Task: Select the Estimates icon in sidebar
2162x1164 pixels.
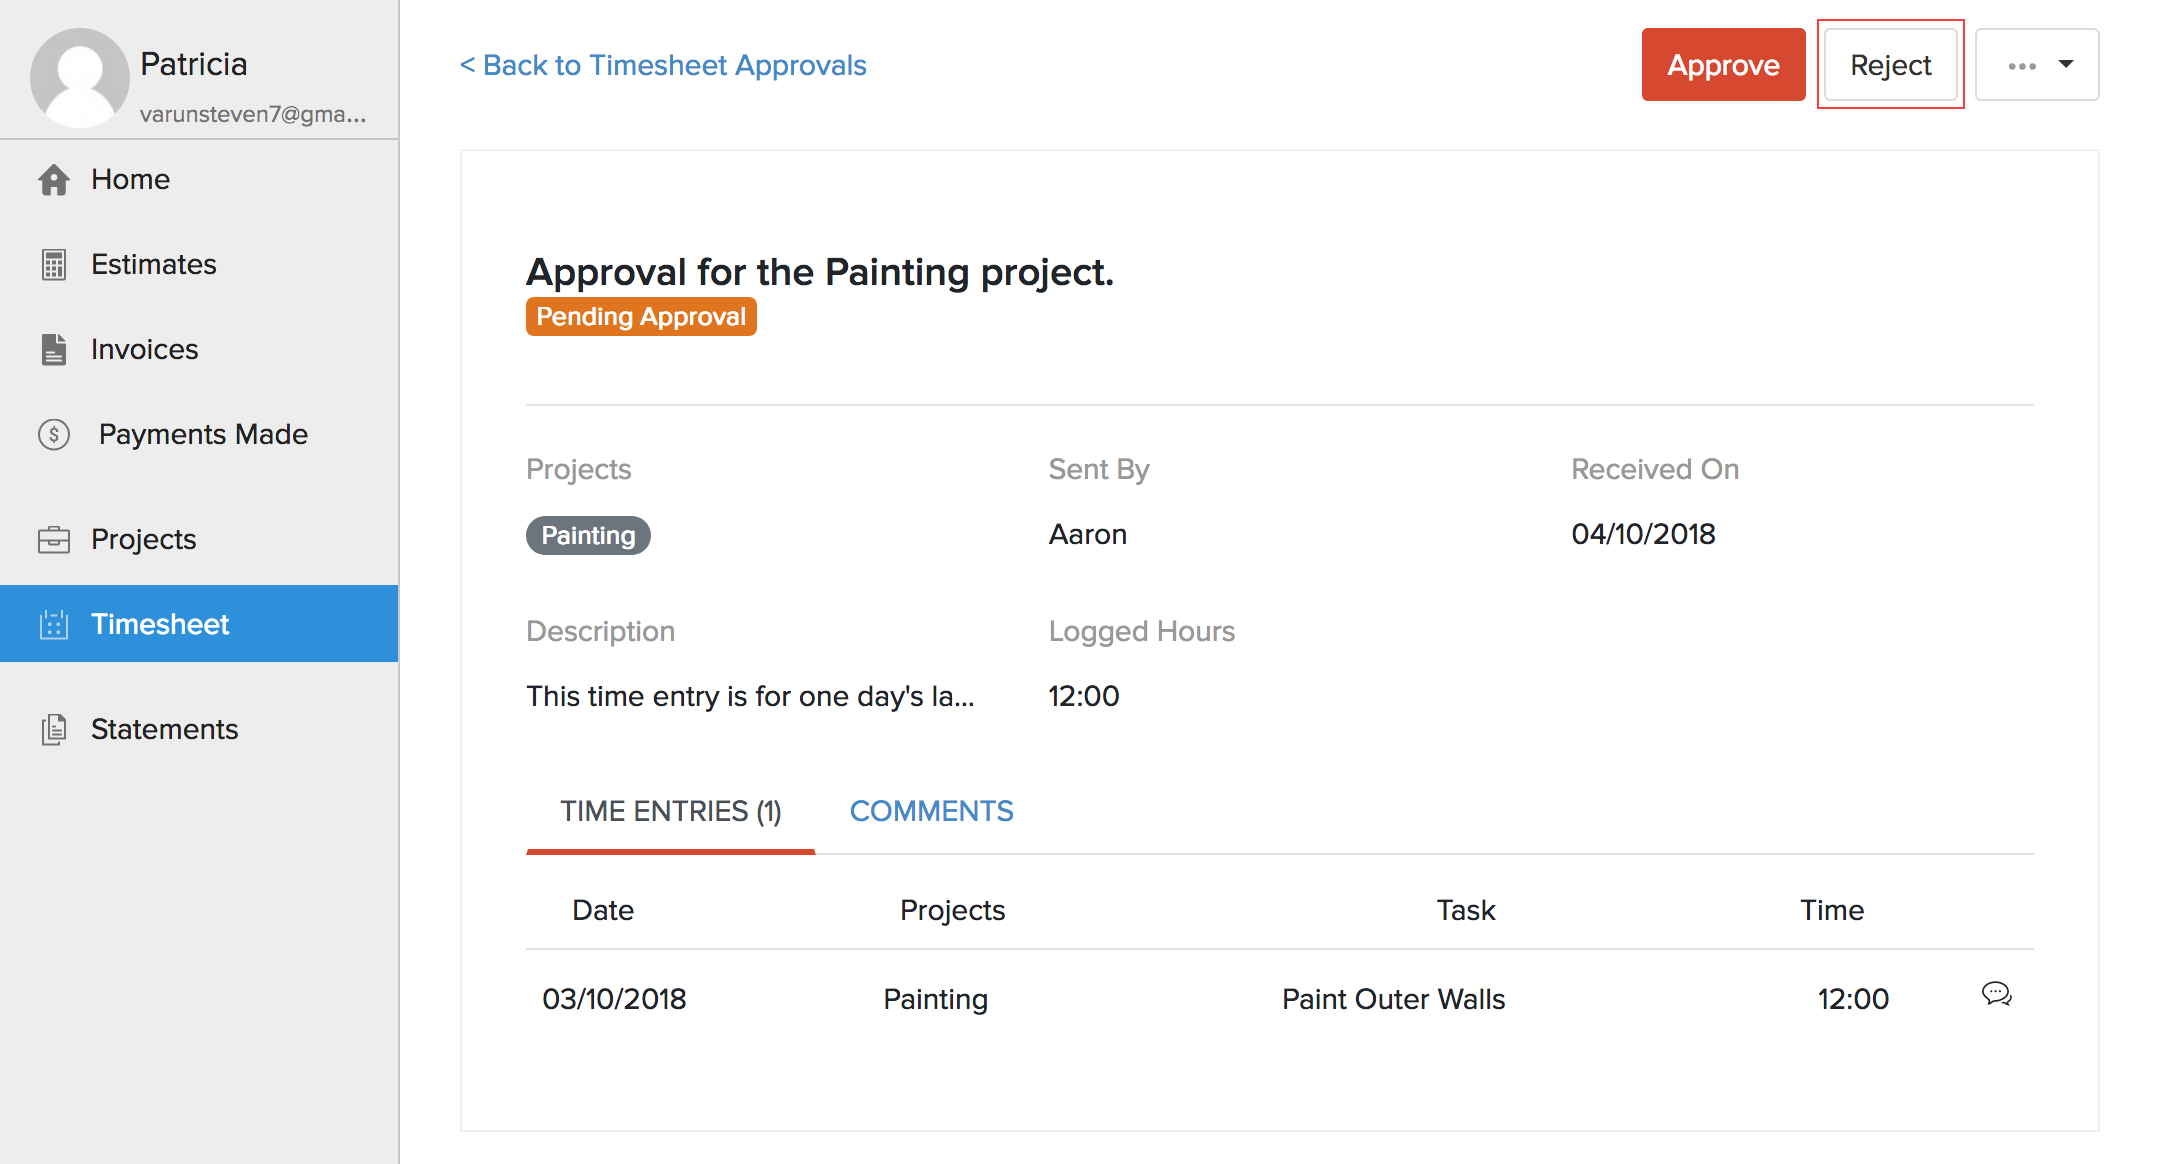Action: (54, 265)
